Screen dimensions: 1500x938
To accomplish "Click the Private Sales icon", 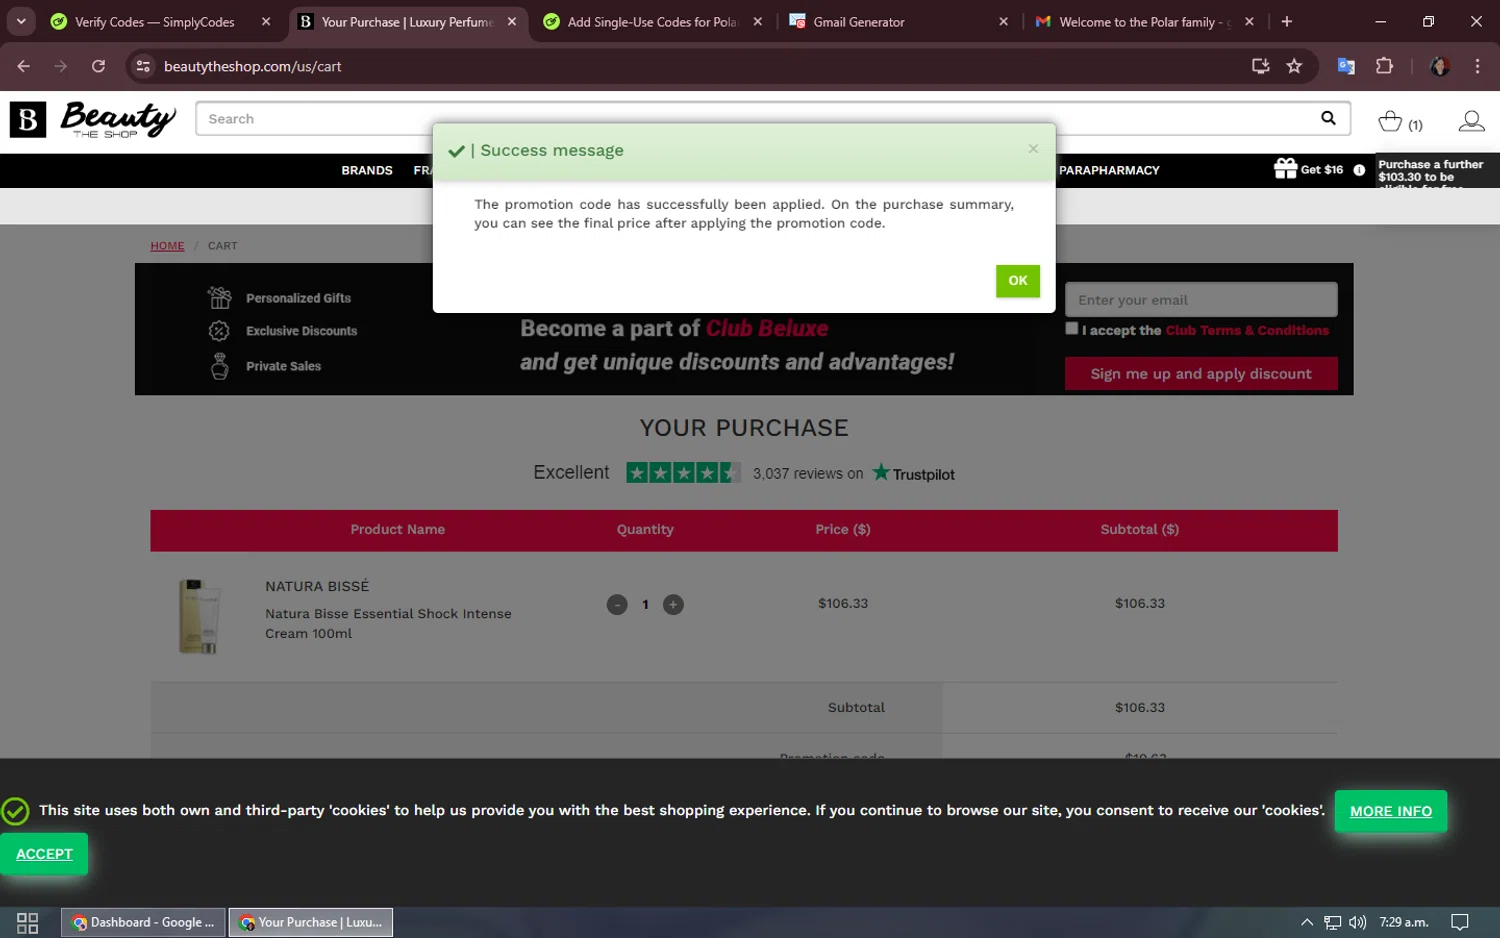I will 220,366.
